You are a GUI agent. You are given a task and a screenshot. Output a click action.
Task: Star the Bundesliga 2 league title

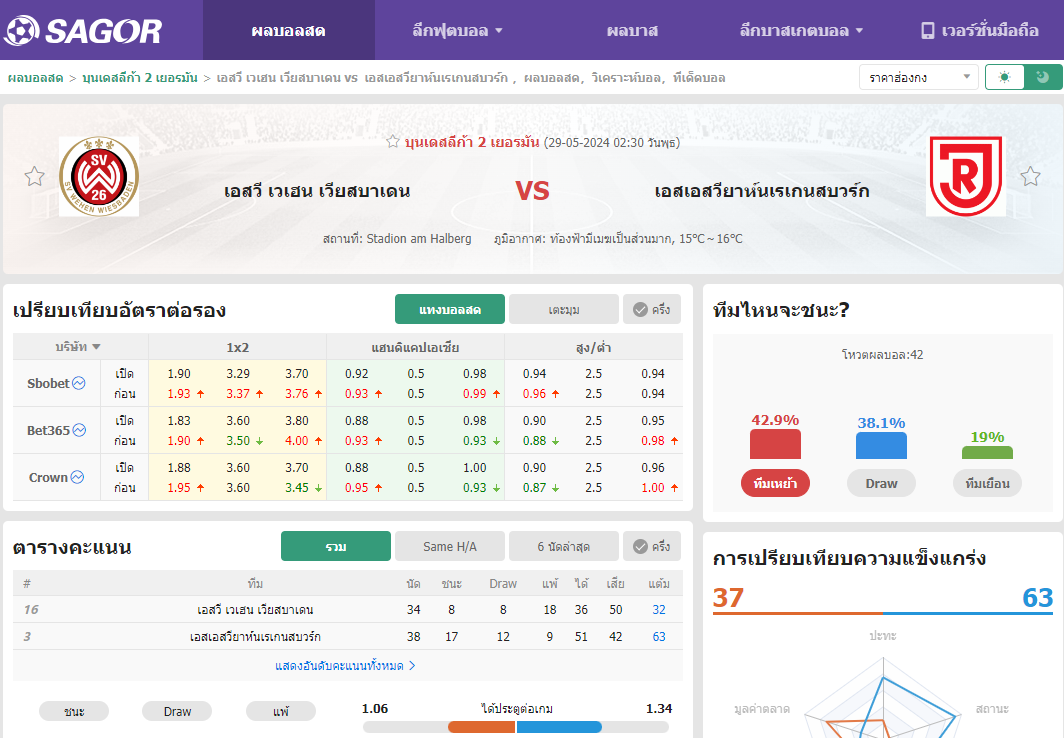[393, 142]
